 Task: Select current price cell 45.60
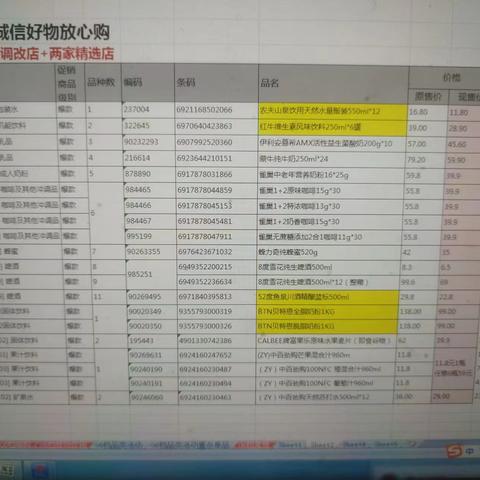[x=463, y=144]
